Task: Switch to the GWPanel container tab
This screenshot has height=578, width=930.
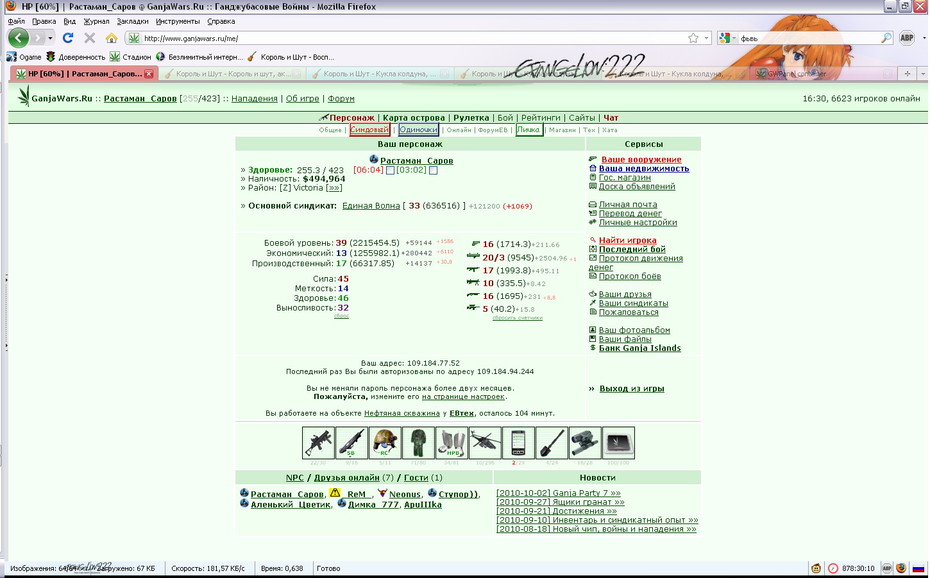Action: (x=821, y=74)
